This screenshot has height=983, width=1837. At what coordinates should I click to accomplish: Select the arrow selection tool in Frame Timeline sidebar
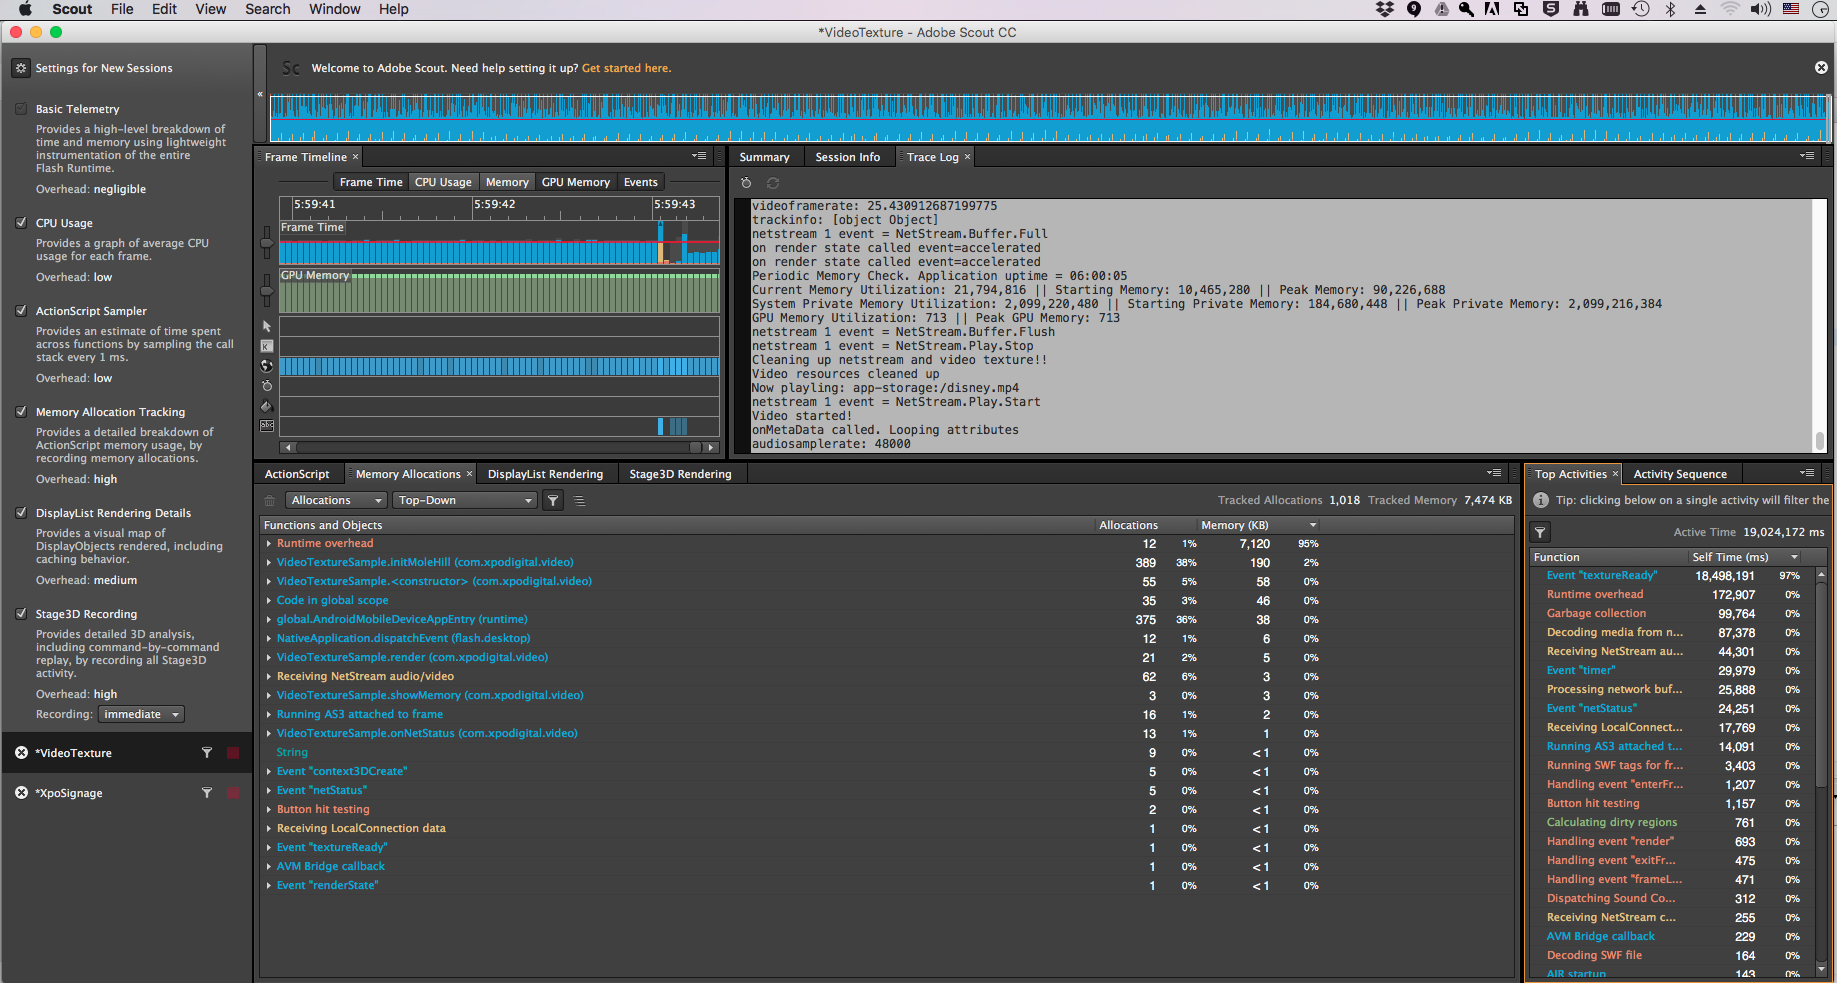pyautogui.click(x=266, y=326)
